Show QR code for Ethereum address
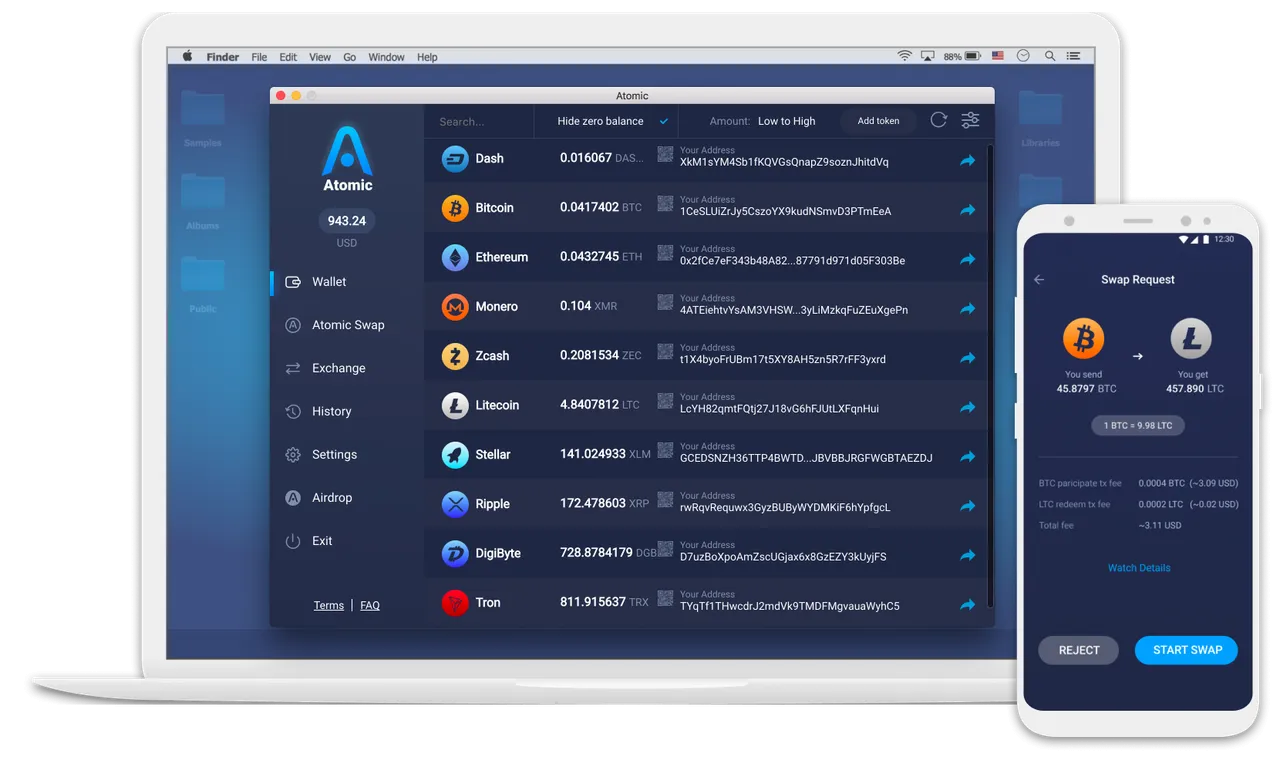The height and width of the screenshot is (760, 1280). (x=665, y=253)
